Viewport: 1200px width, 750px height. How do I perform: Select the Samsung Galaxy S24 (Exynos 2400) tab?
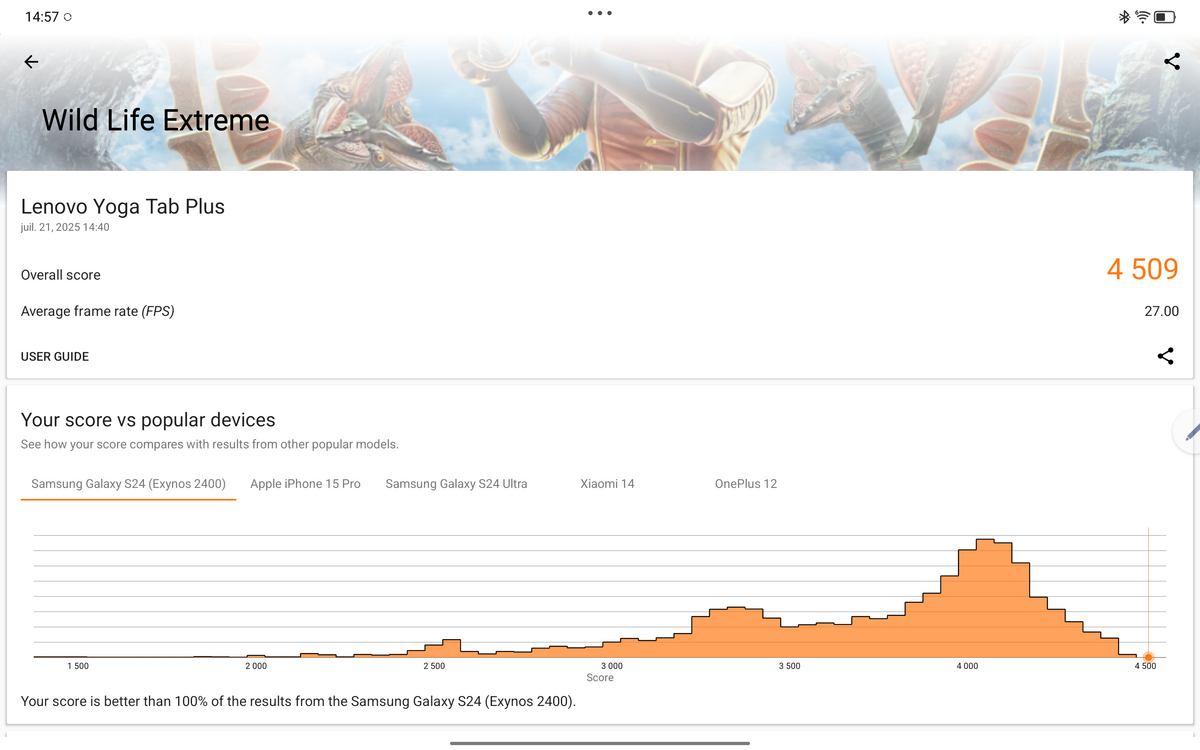pyautogui.click(x=128, y=484)
